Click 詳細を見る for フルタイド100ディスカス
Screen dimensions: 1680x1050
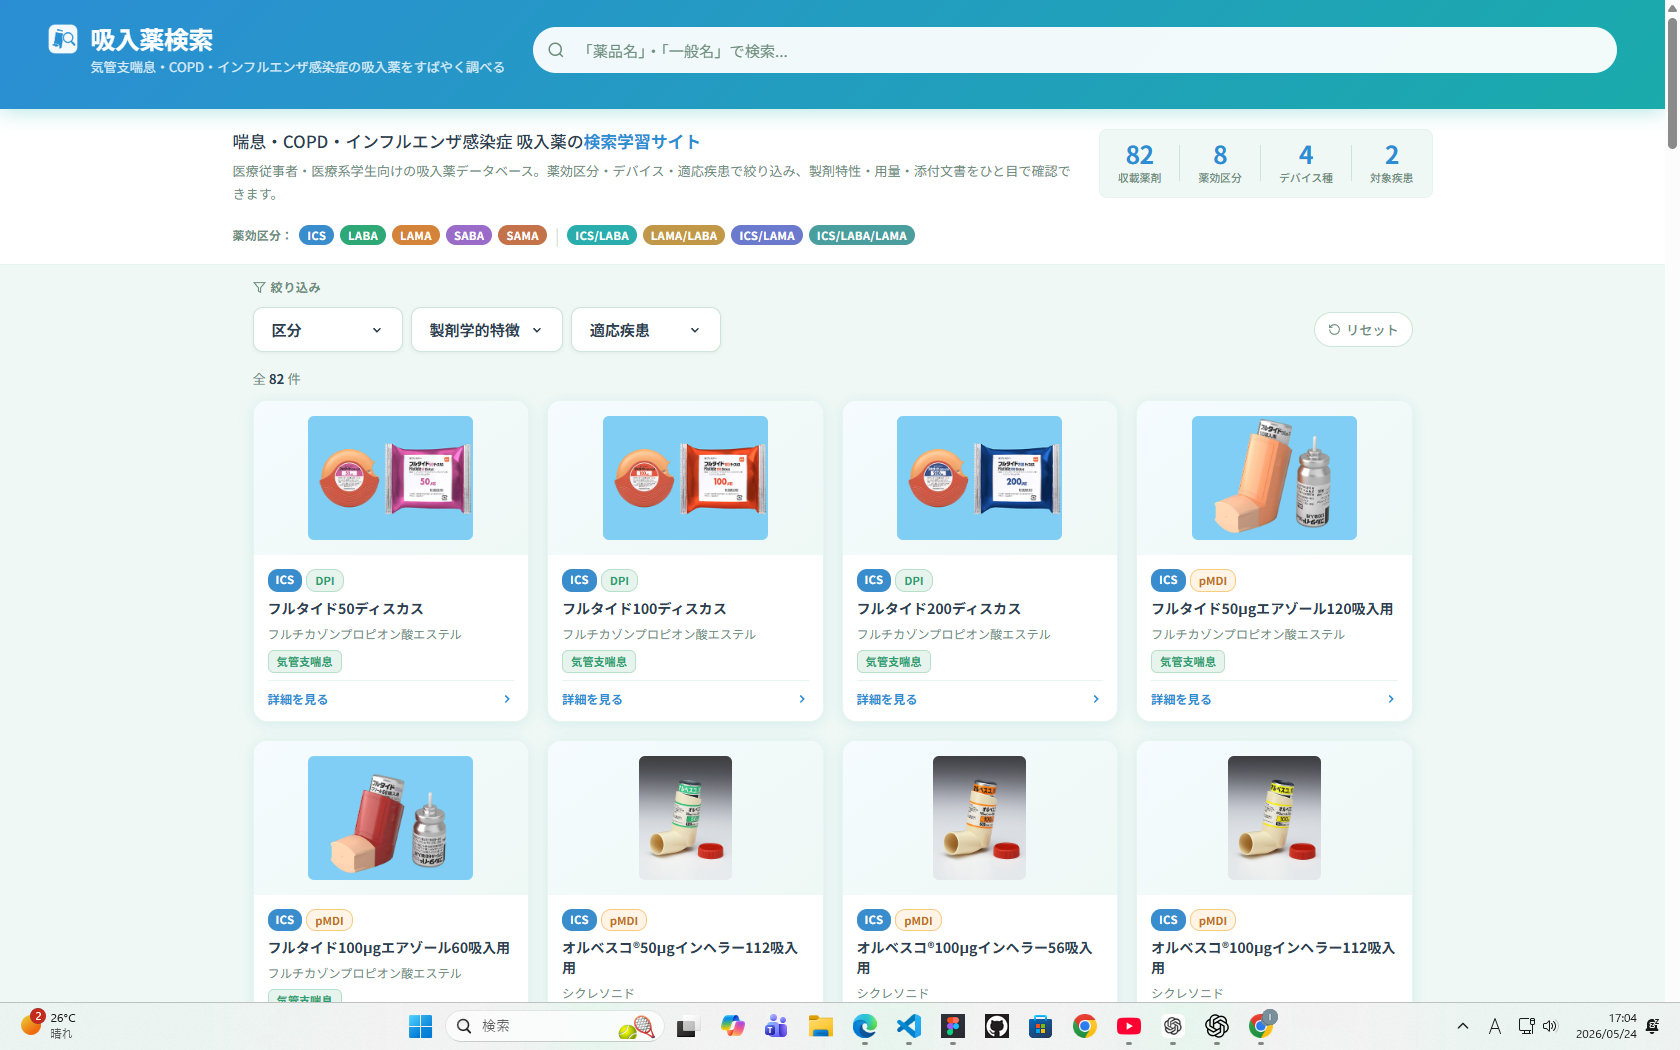coord(593,699)
